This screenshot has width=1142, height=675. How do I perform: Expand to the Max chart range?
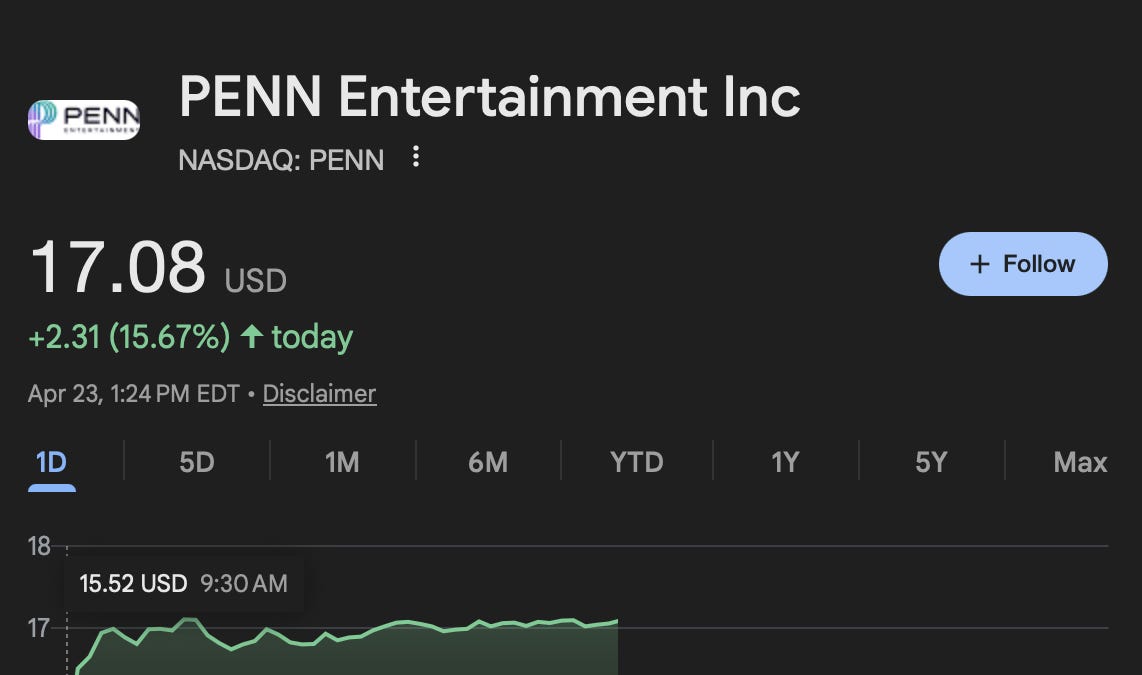[x=1081, y=462]
